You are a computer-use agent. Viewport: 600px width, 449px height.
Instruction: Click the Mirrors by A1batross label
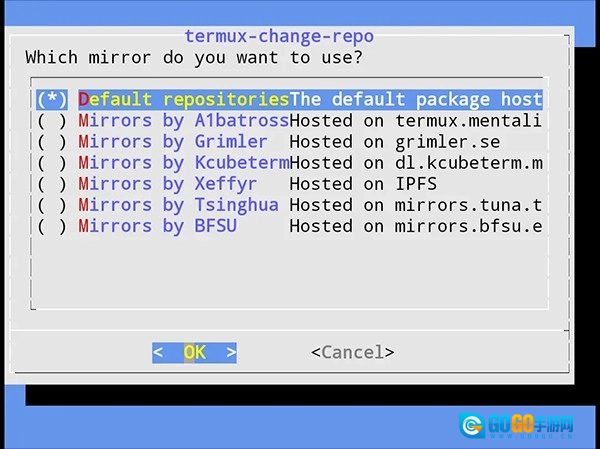(183, 121)
